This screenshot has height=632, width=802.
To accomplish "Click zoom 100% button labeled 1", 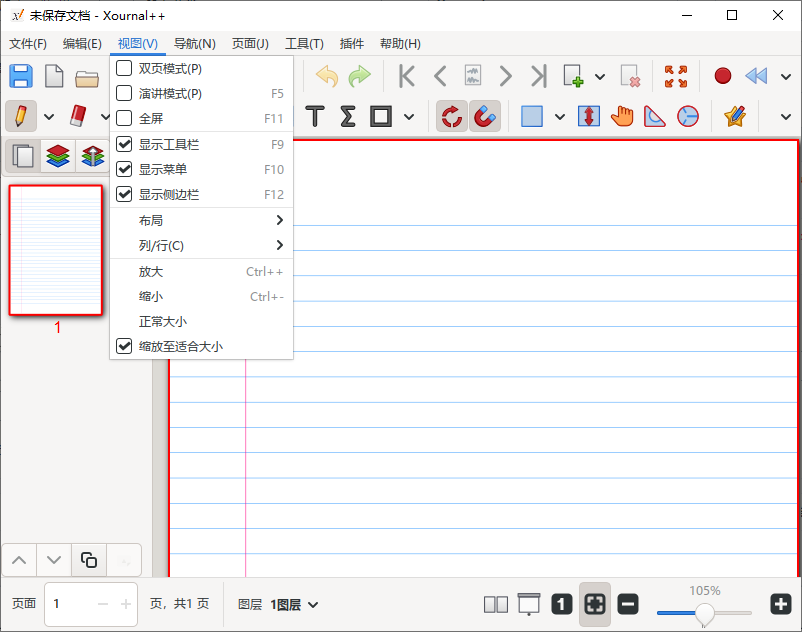I will pyautogui.click(x=562, y=604).
